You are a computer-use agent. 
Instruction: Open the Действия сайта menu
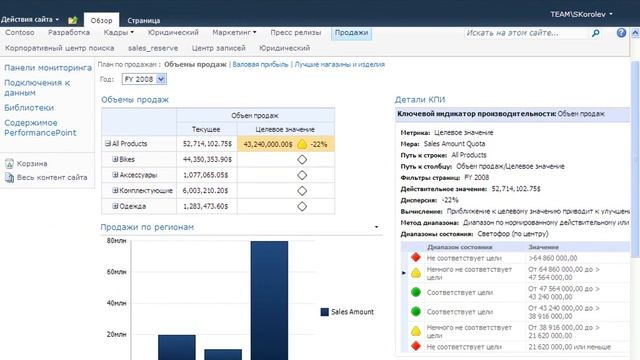point(30,20)
